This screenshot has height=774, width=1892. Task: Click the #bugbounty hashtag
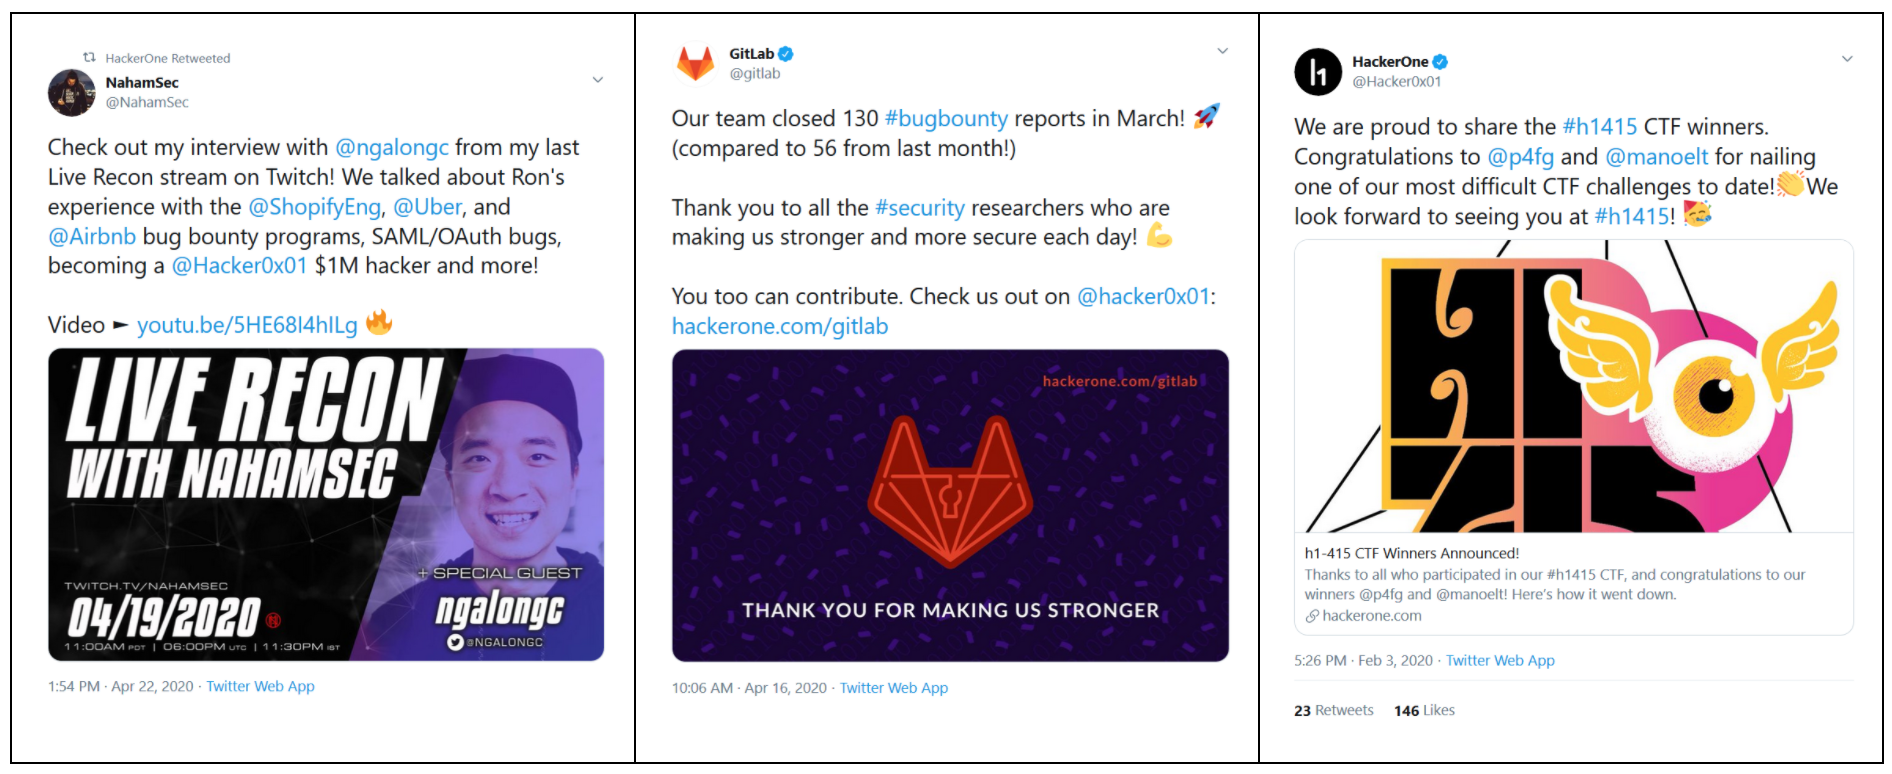click(946, 118)
